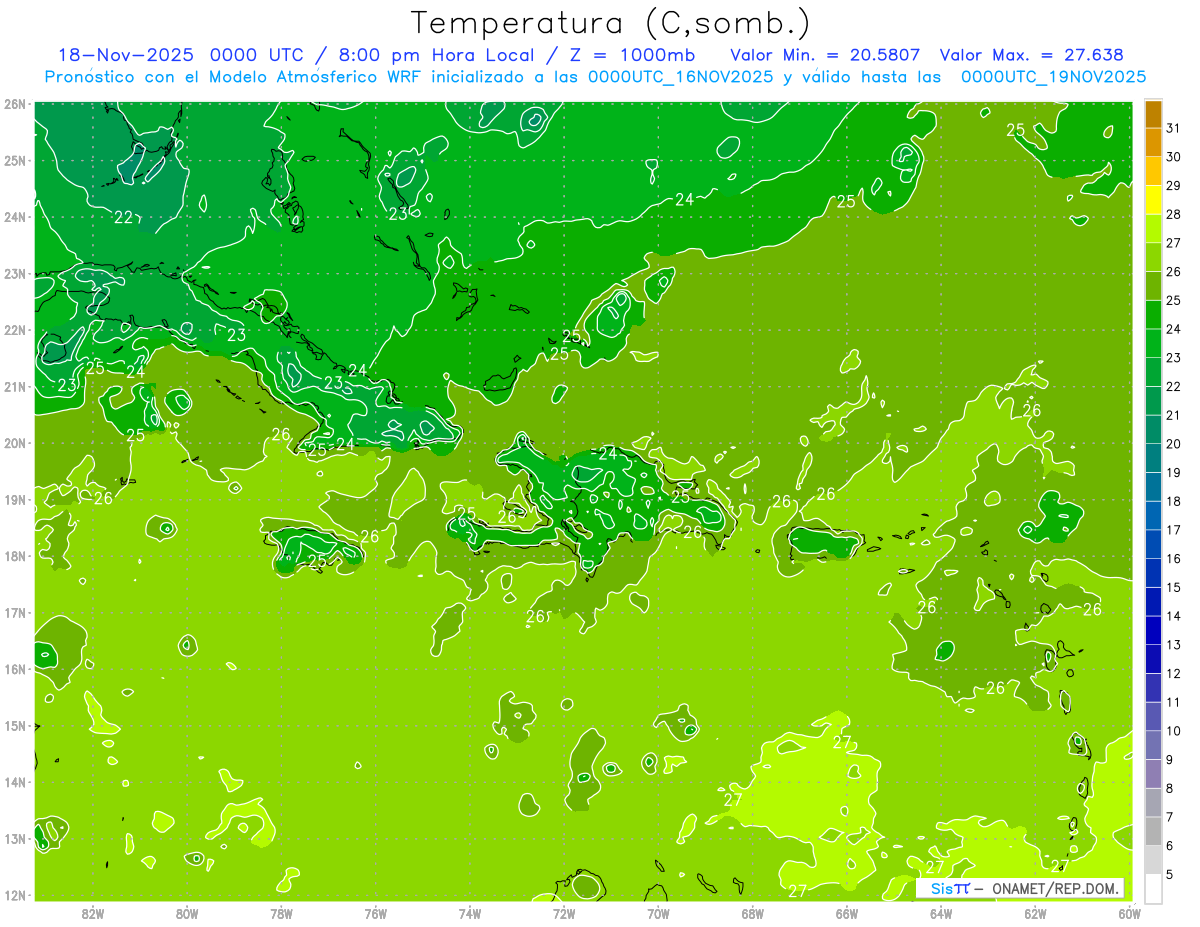Click the color scale label 29
The width and height of the screenshot is (1200, 927).
[x=1174, y=185]
